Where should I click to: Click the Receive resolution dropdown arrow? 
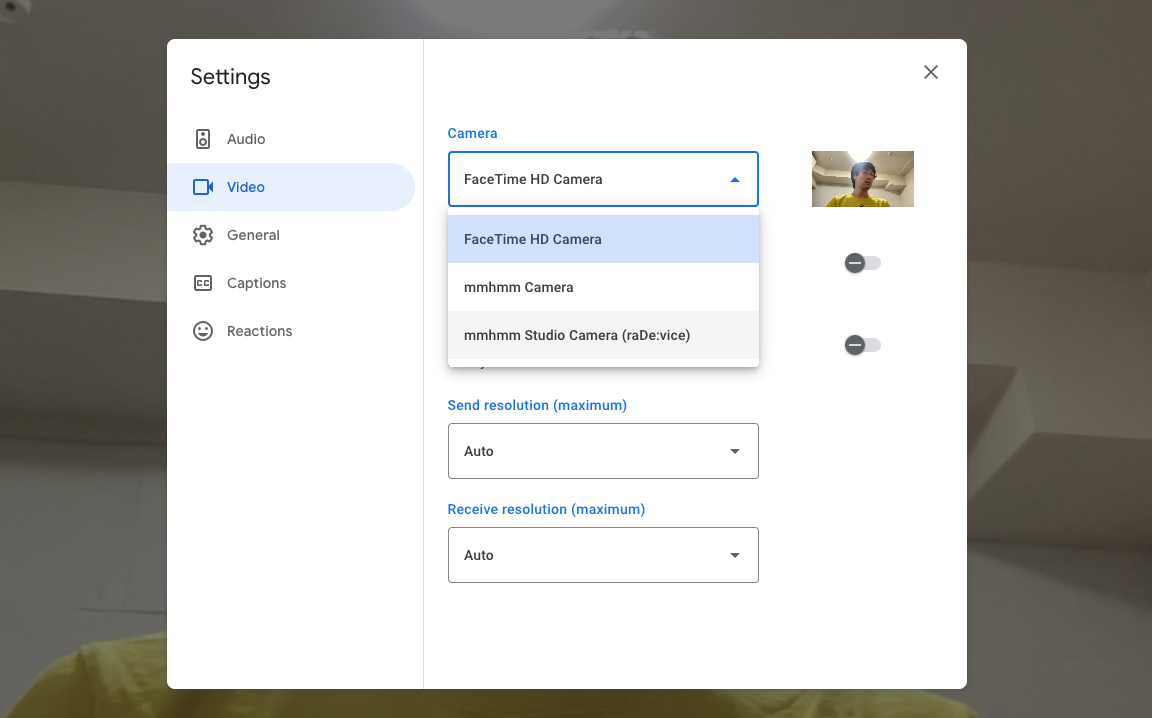click(735, 555)
